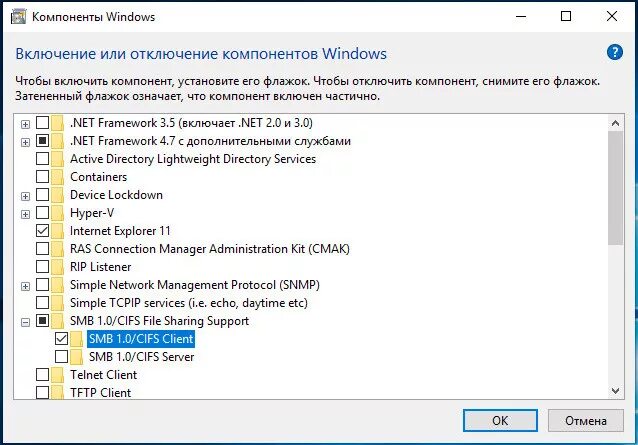Viewport: 638px width, 445px height.
Task: Expand the .NET Framework 3.5 node
Action: (x=25, y=124)
